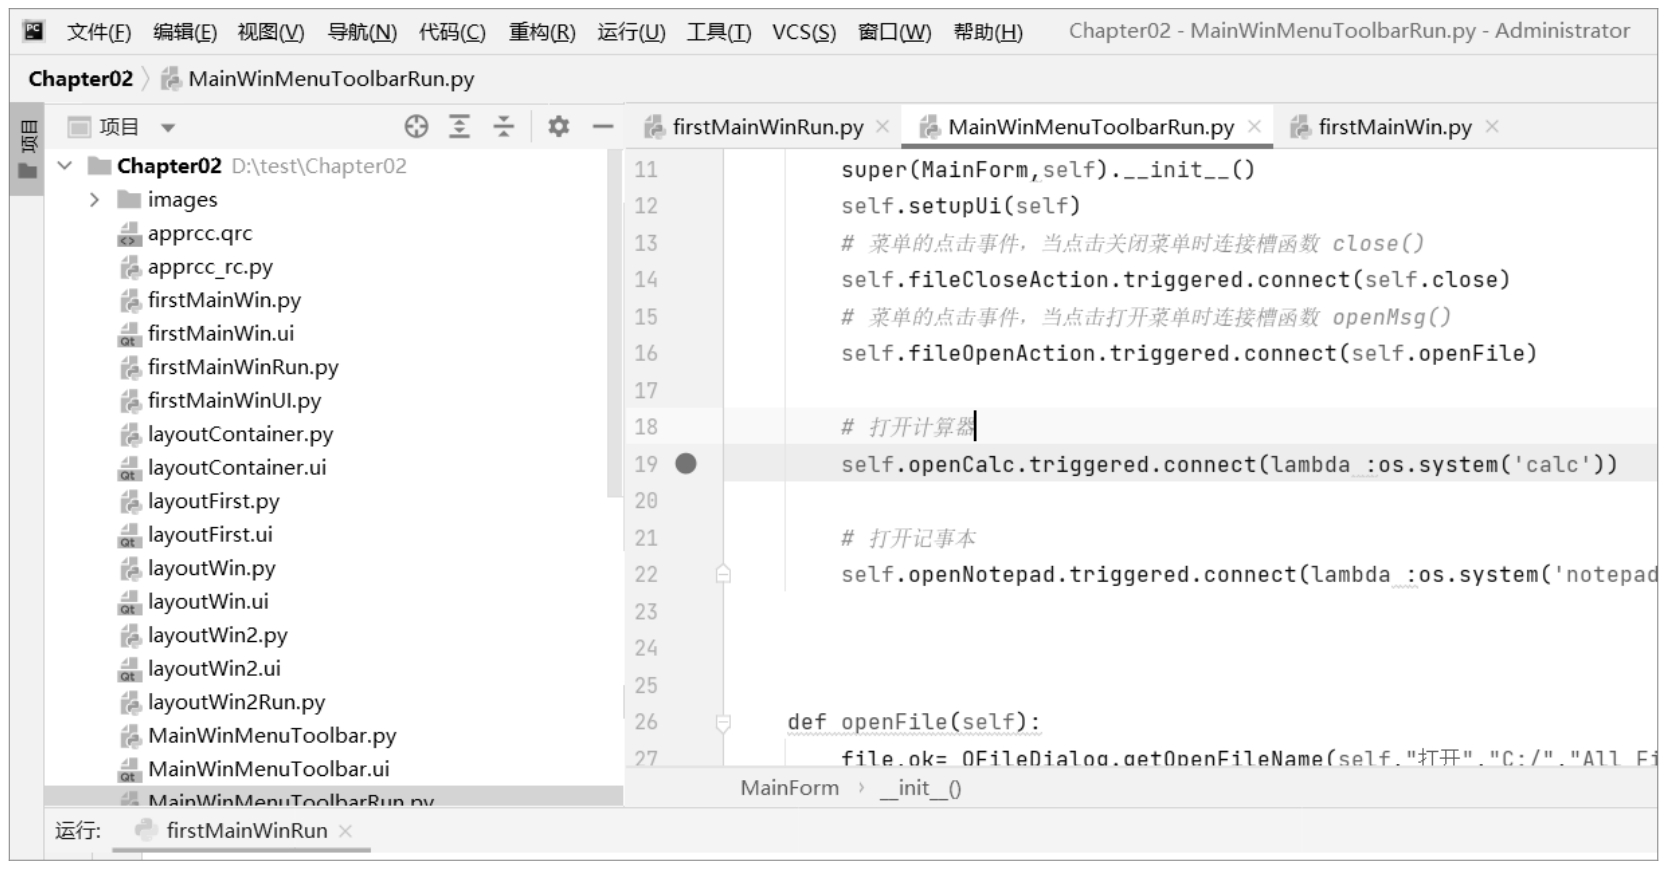Toggle the breakpoint on line 19

(686, 464)
